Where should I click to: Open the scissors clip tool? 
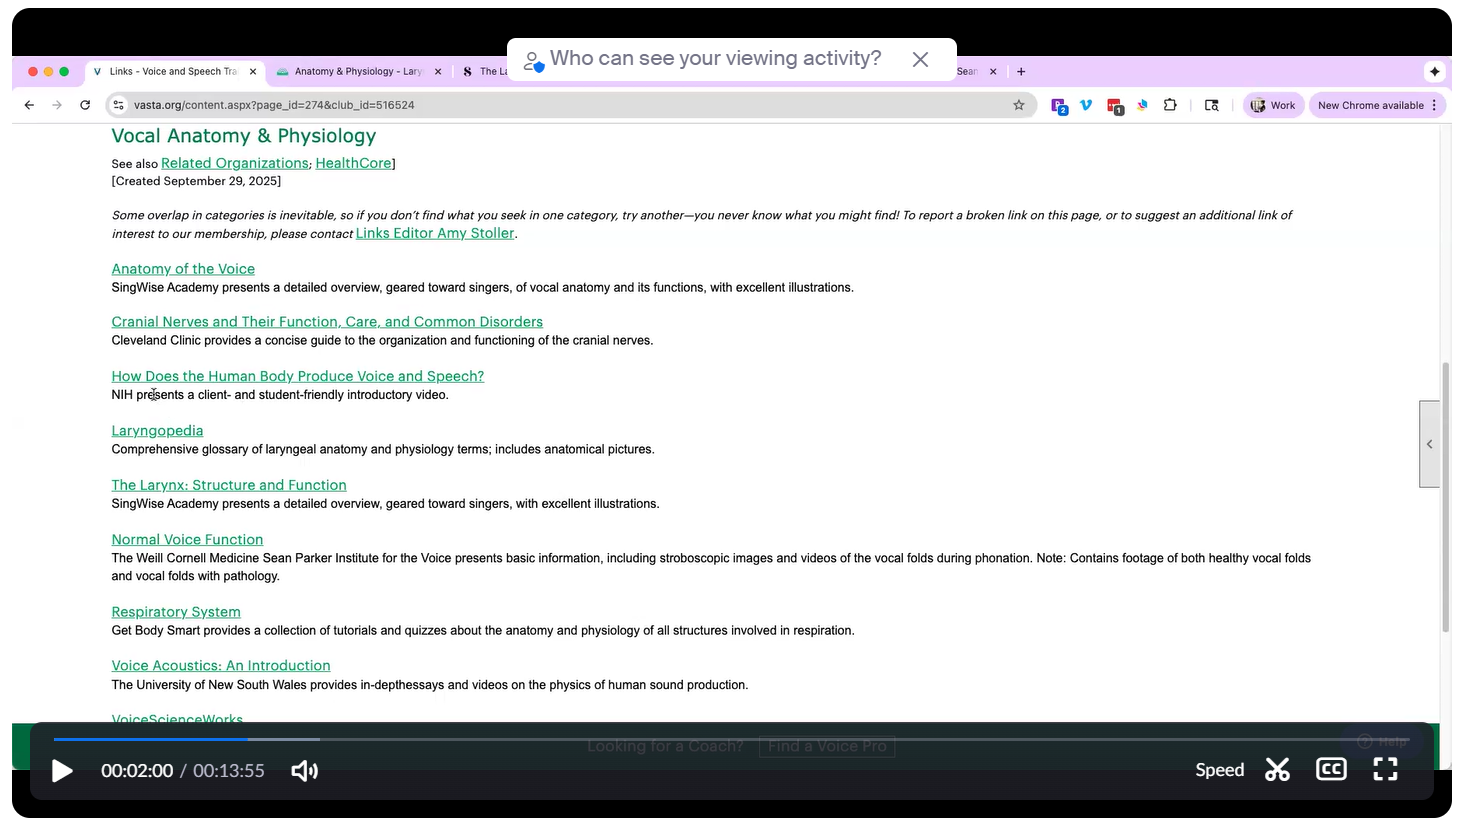coord(1277,770)
